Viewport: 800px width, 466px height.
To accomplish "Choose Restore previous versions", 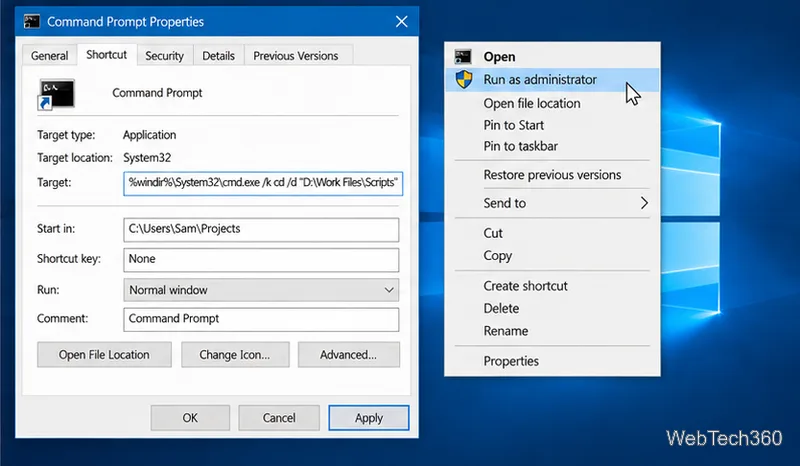I will coord(552,175).
